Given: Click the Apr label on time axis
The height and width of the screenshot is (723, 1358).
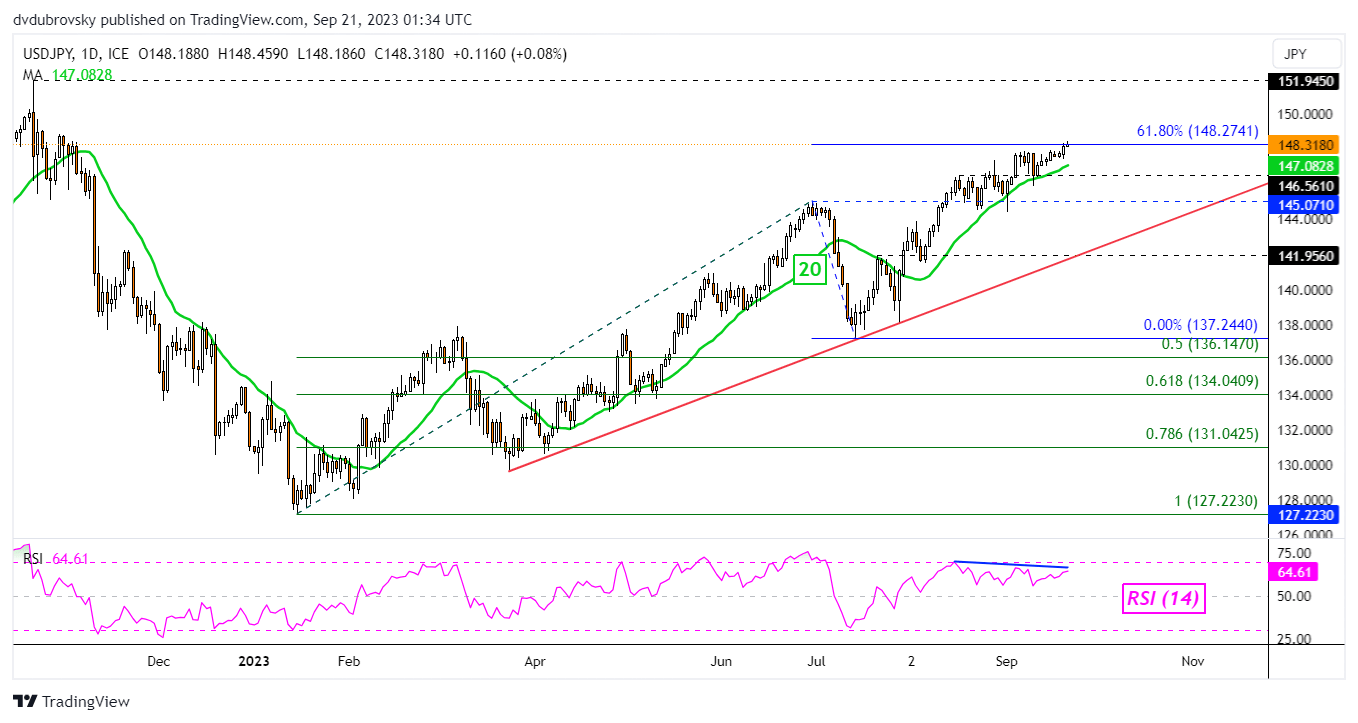Looking at the screenshot, I should click(534, 661).
